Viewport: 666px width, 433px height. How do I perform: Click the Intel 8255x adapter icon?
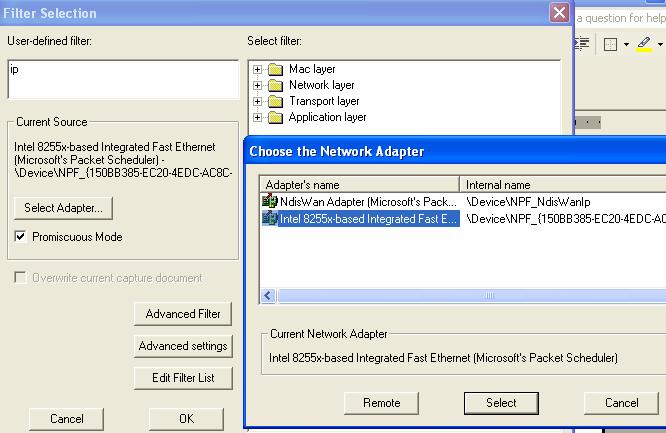270,219
